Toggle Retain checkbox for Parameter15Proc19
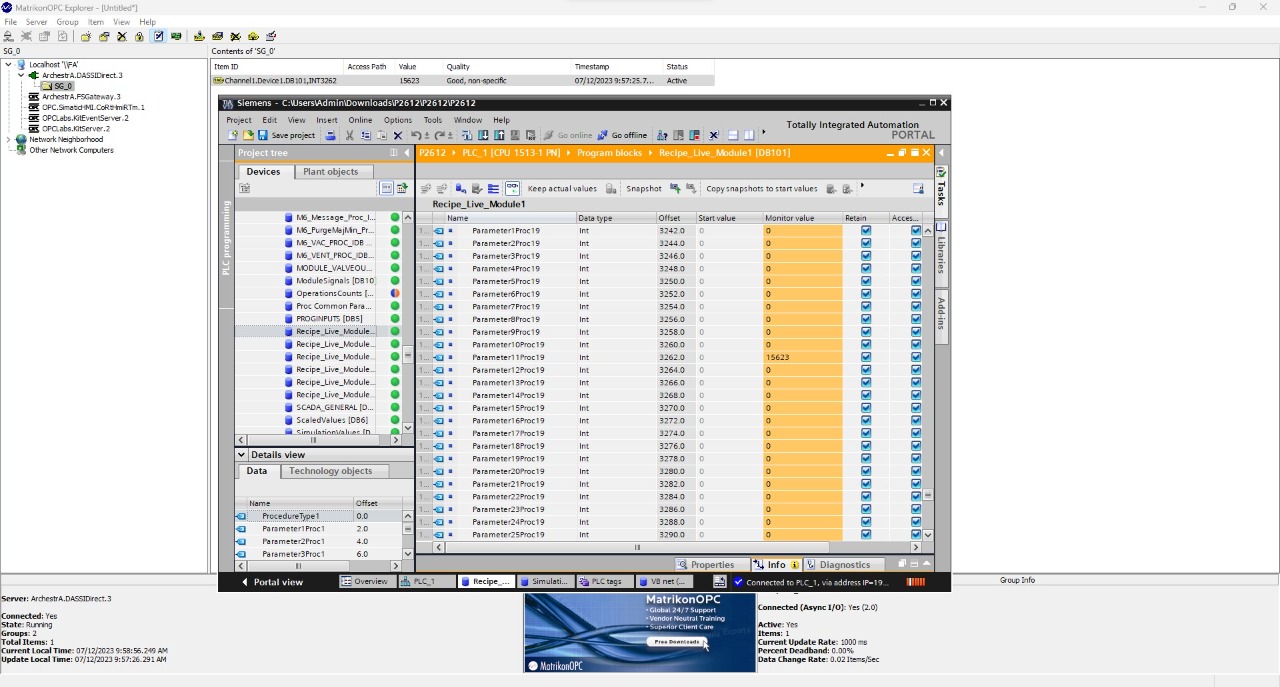This screenshot has height=687, width=1280. pos(866,408)
